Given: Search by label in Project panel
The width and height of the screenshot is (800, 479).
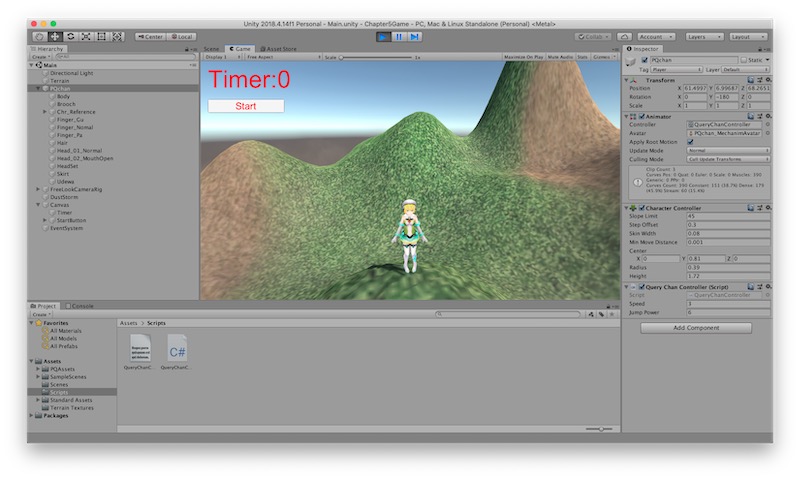Looking at the screenshot, I should tap(602, 314).
